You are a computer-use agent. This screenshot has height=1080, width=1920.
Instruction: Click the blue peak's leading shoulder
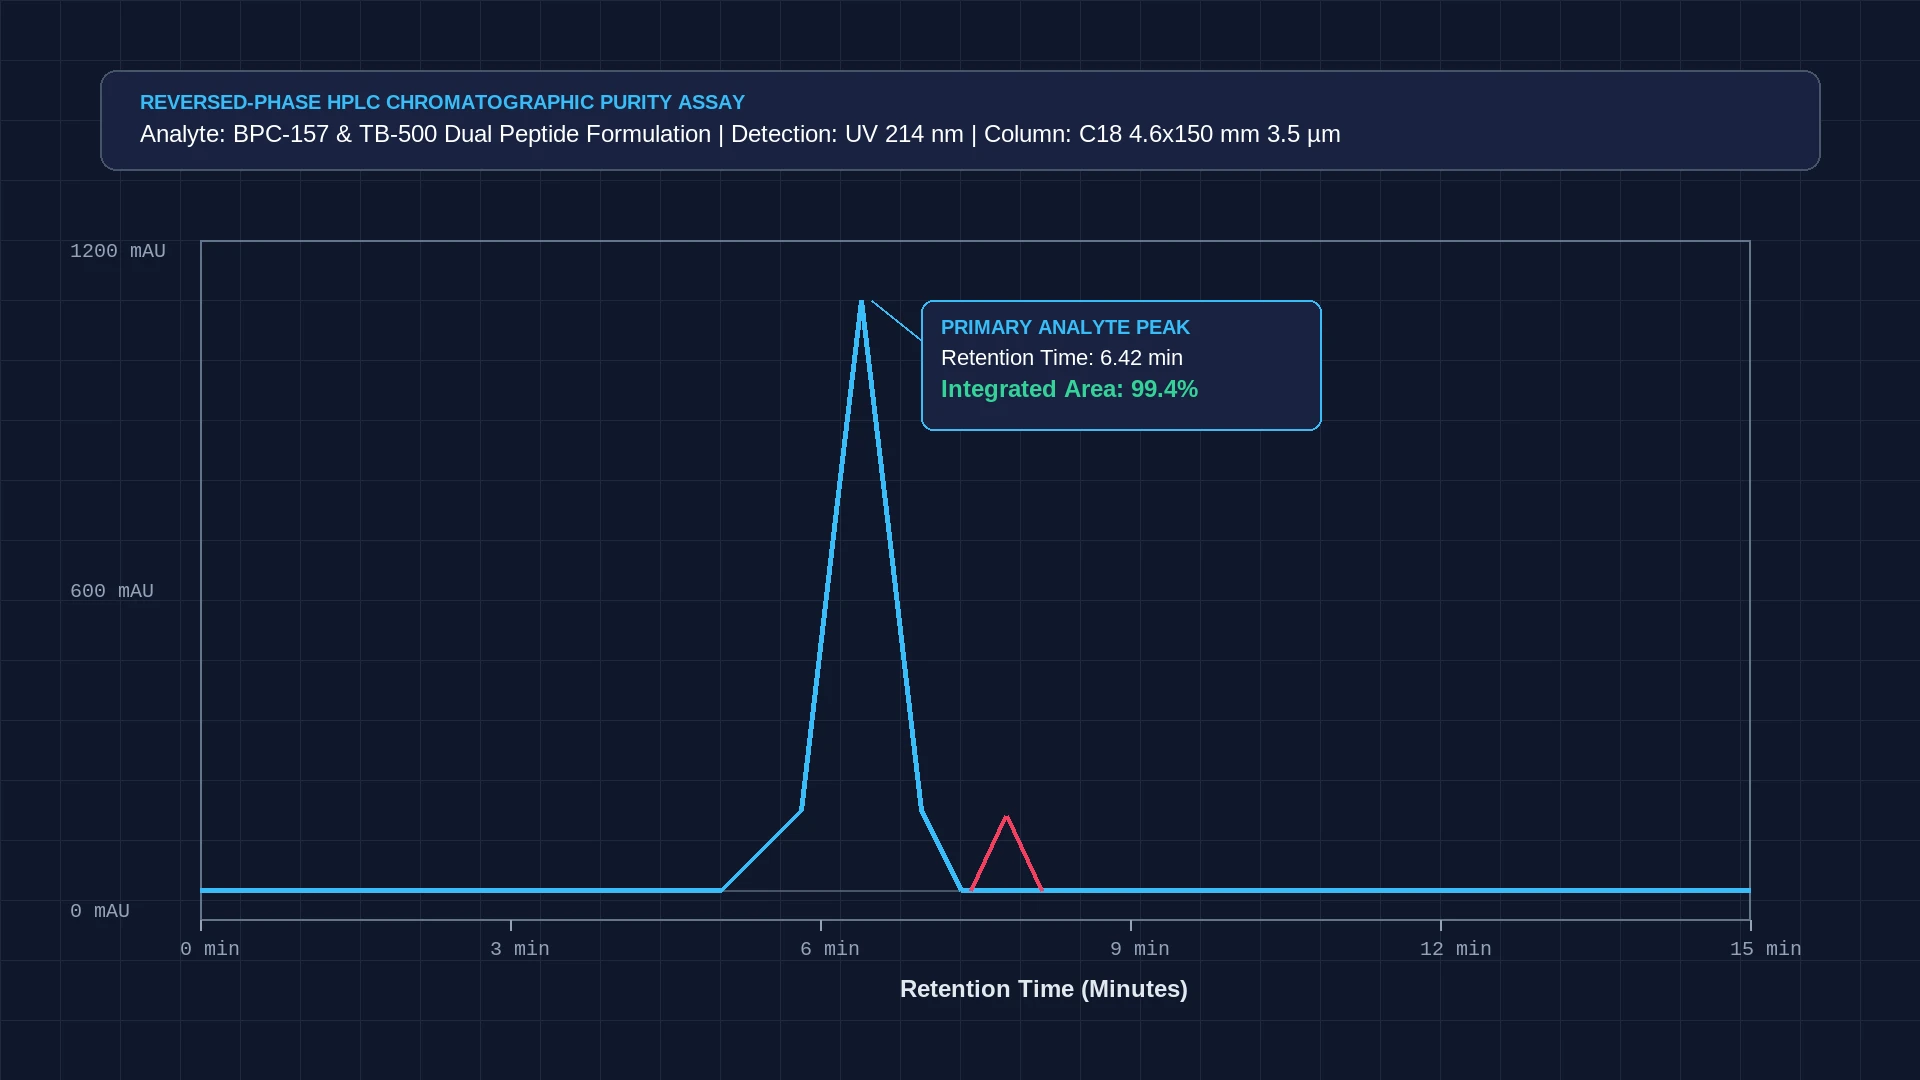click(762, 850)
